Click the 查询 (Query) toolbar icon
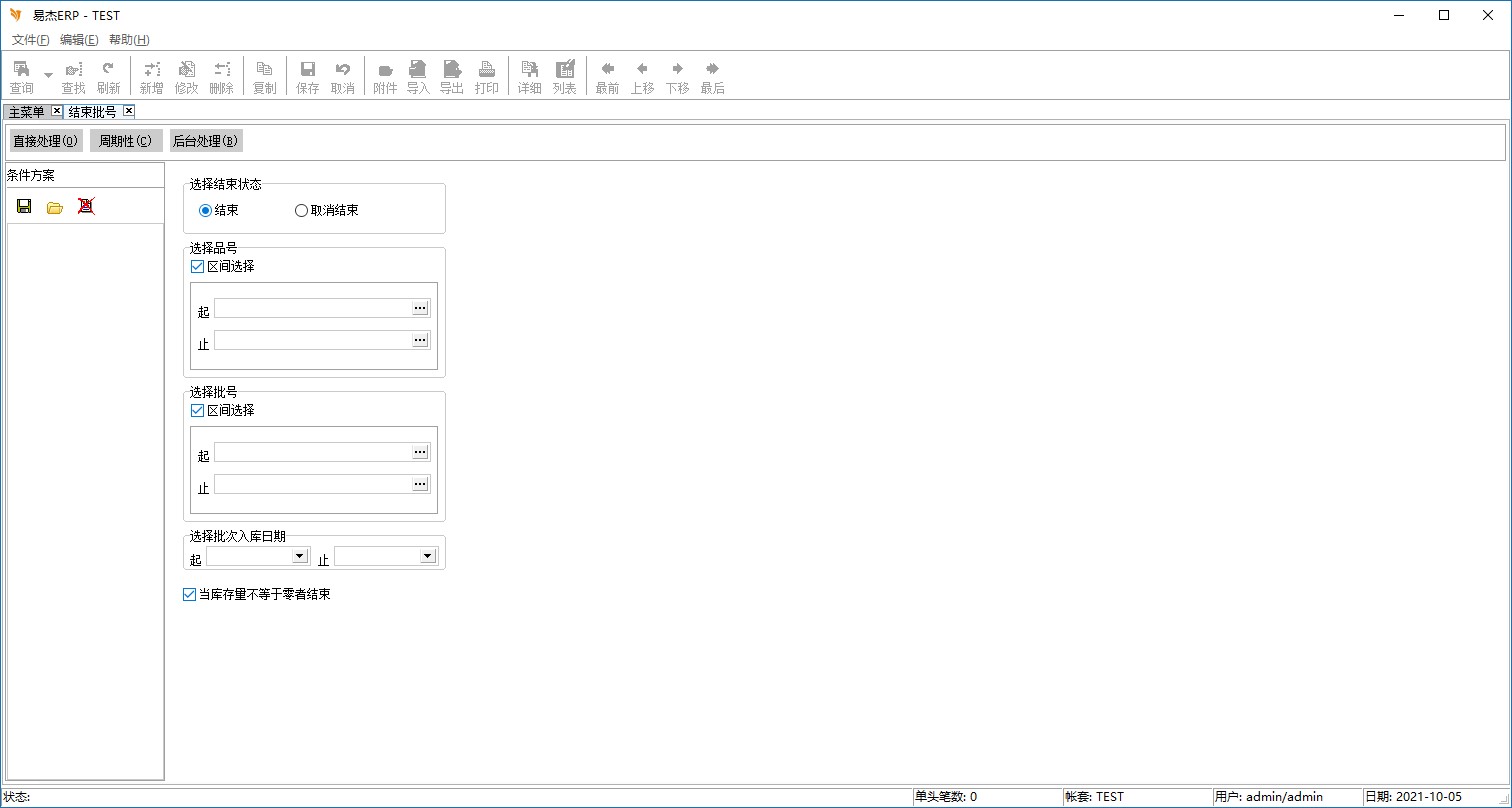Image resolution: width=1512 pixels, height=808 pixels. 21,76
